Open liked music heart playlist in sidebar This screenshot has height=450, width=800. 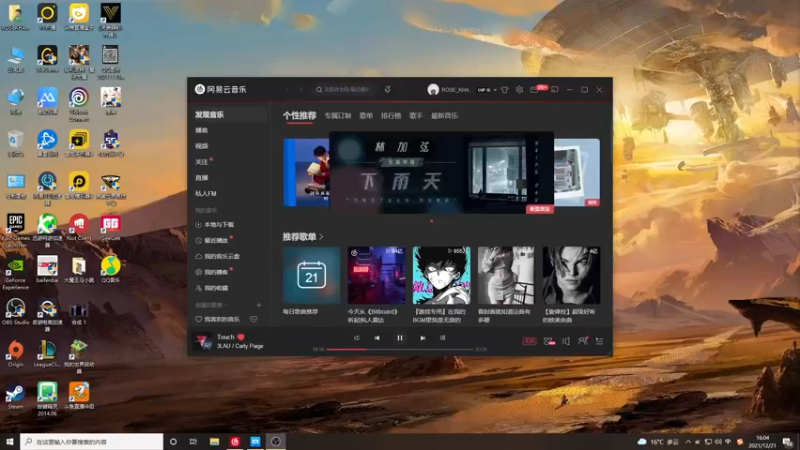point(218,319)
